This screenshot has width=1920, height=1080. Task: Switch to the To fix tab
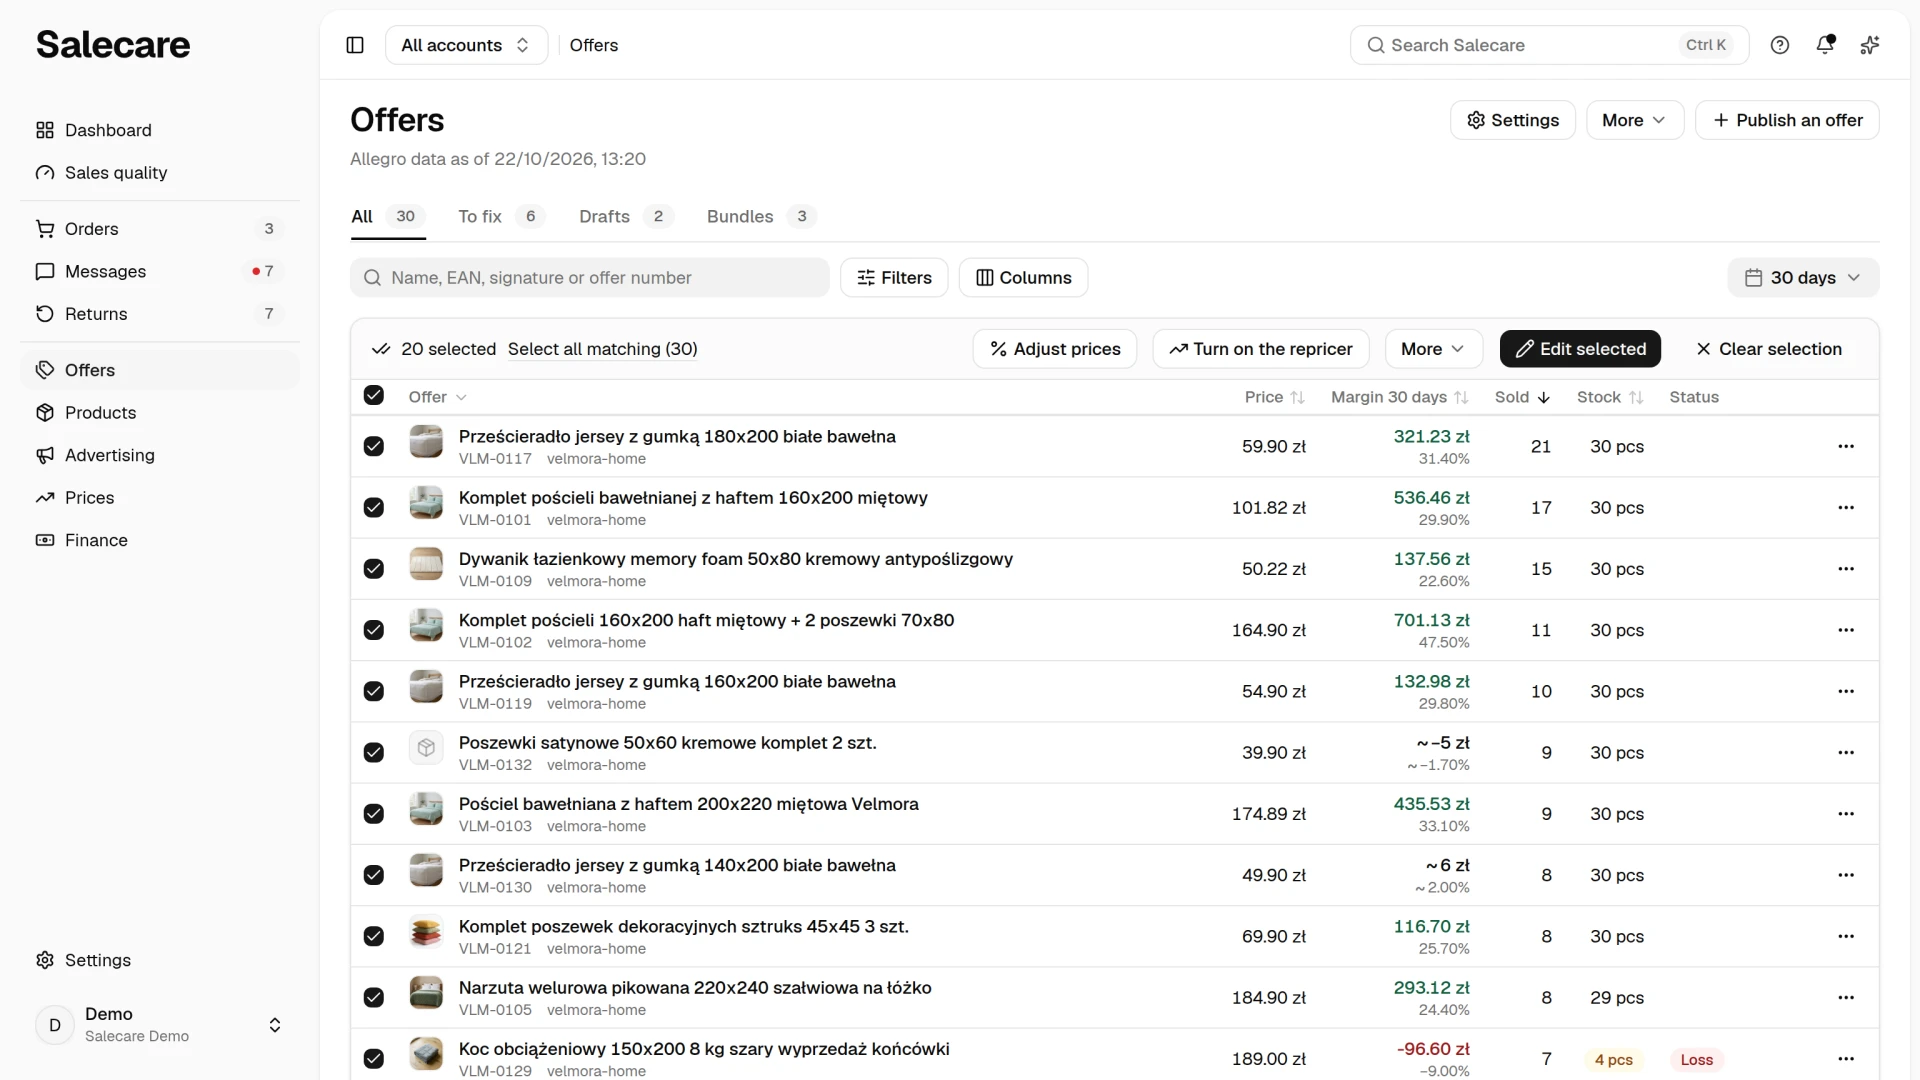point(501,217)
